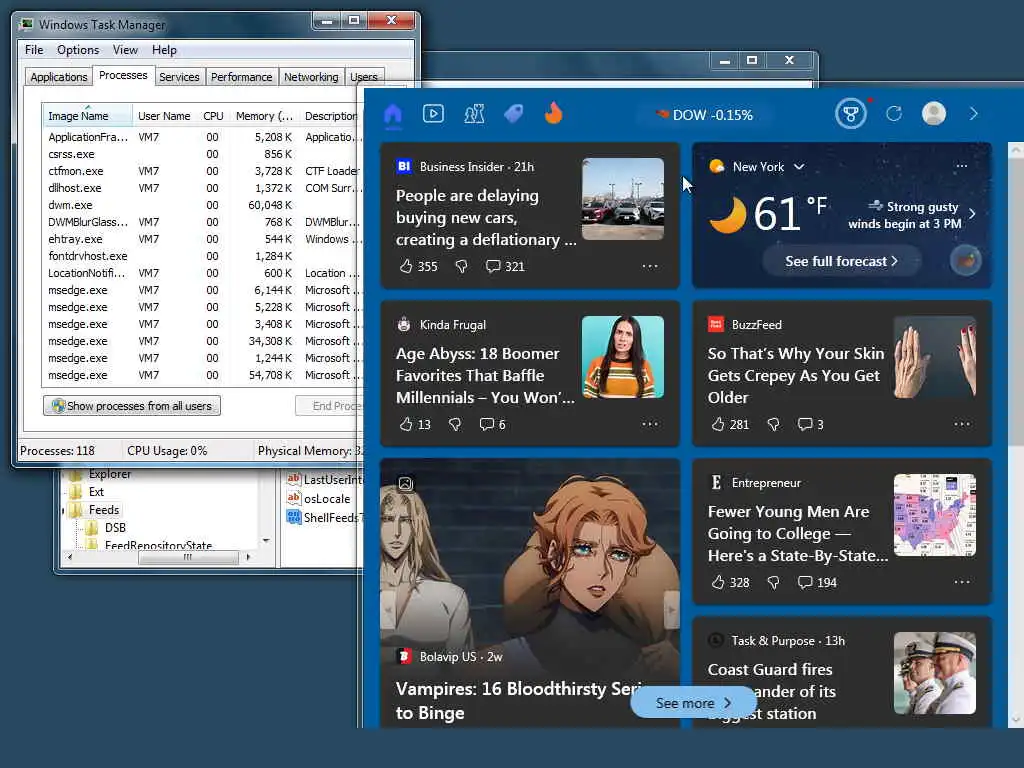Like the BuzzFeed crepey skin article
Image resolution: width=1024 pixels, height=768 pixels.
pos(718,424)
